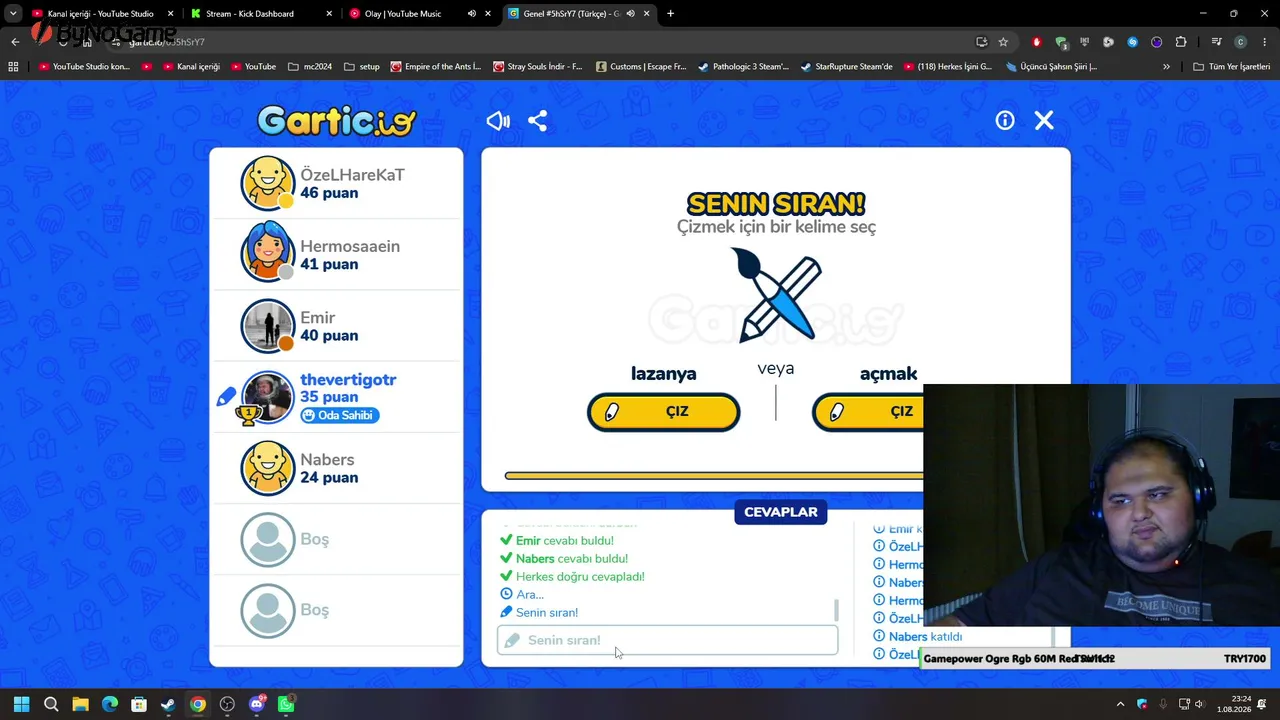Open the system volume control
1280x720 pixels.
(1199, 704)
